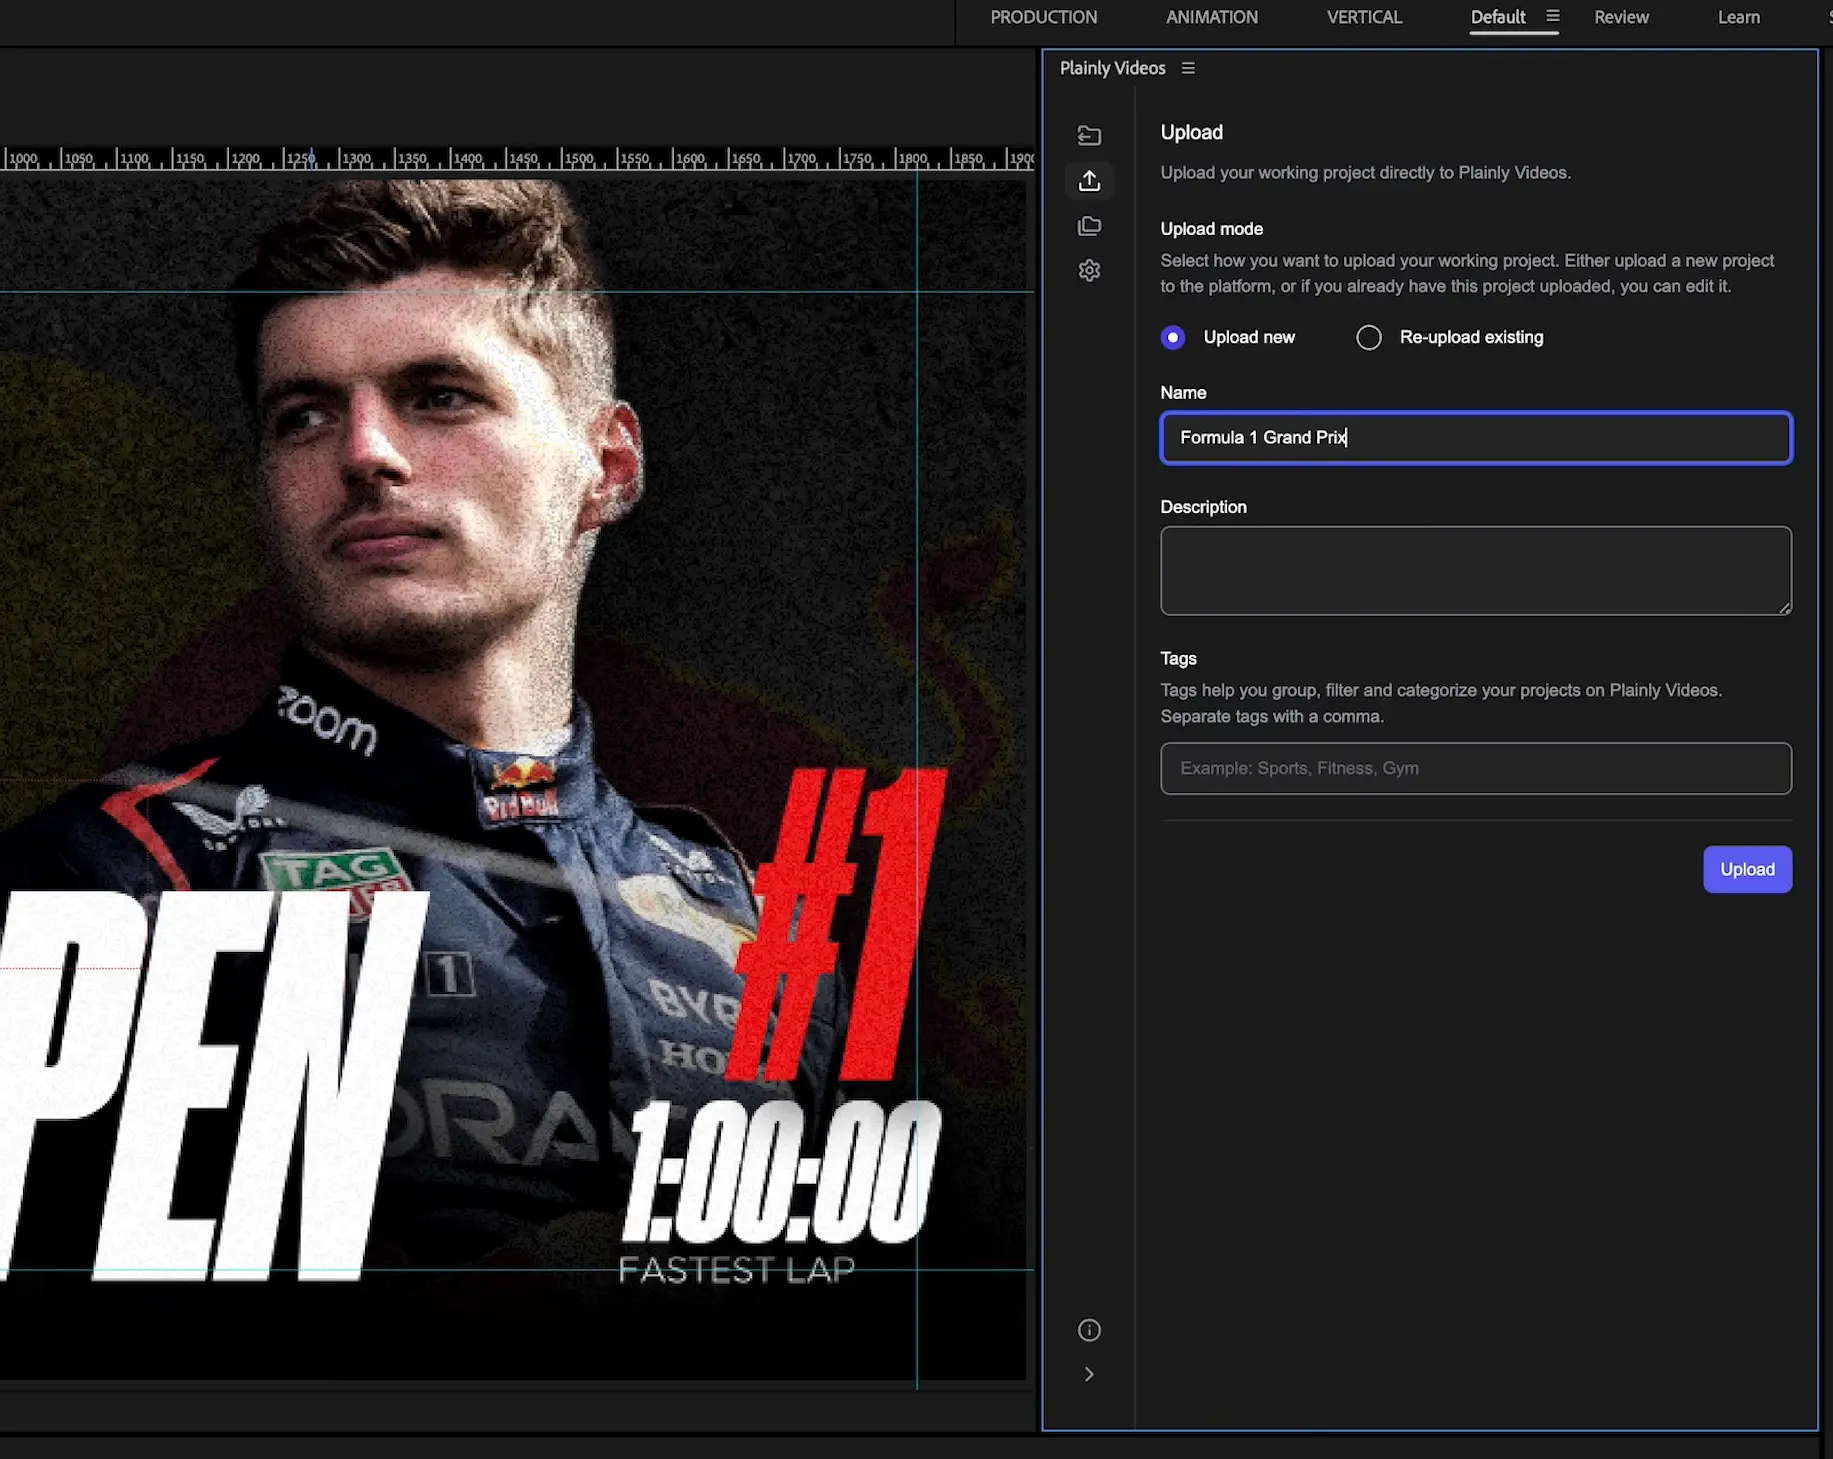Click inside the Tags input field
1833x1459 pixels.
point(1475,768)
